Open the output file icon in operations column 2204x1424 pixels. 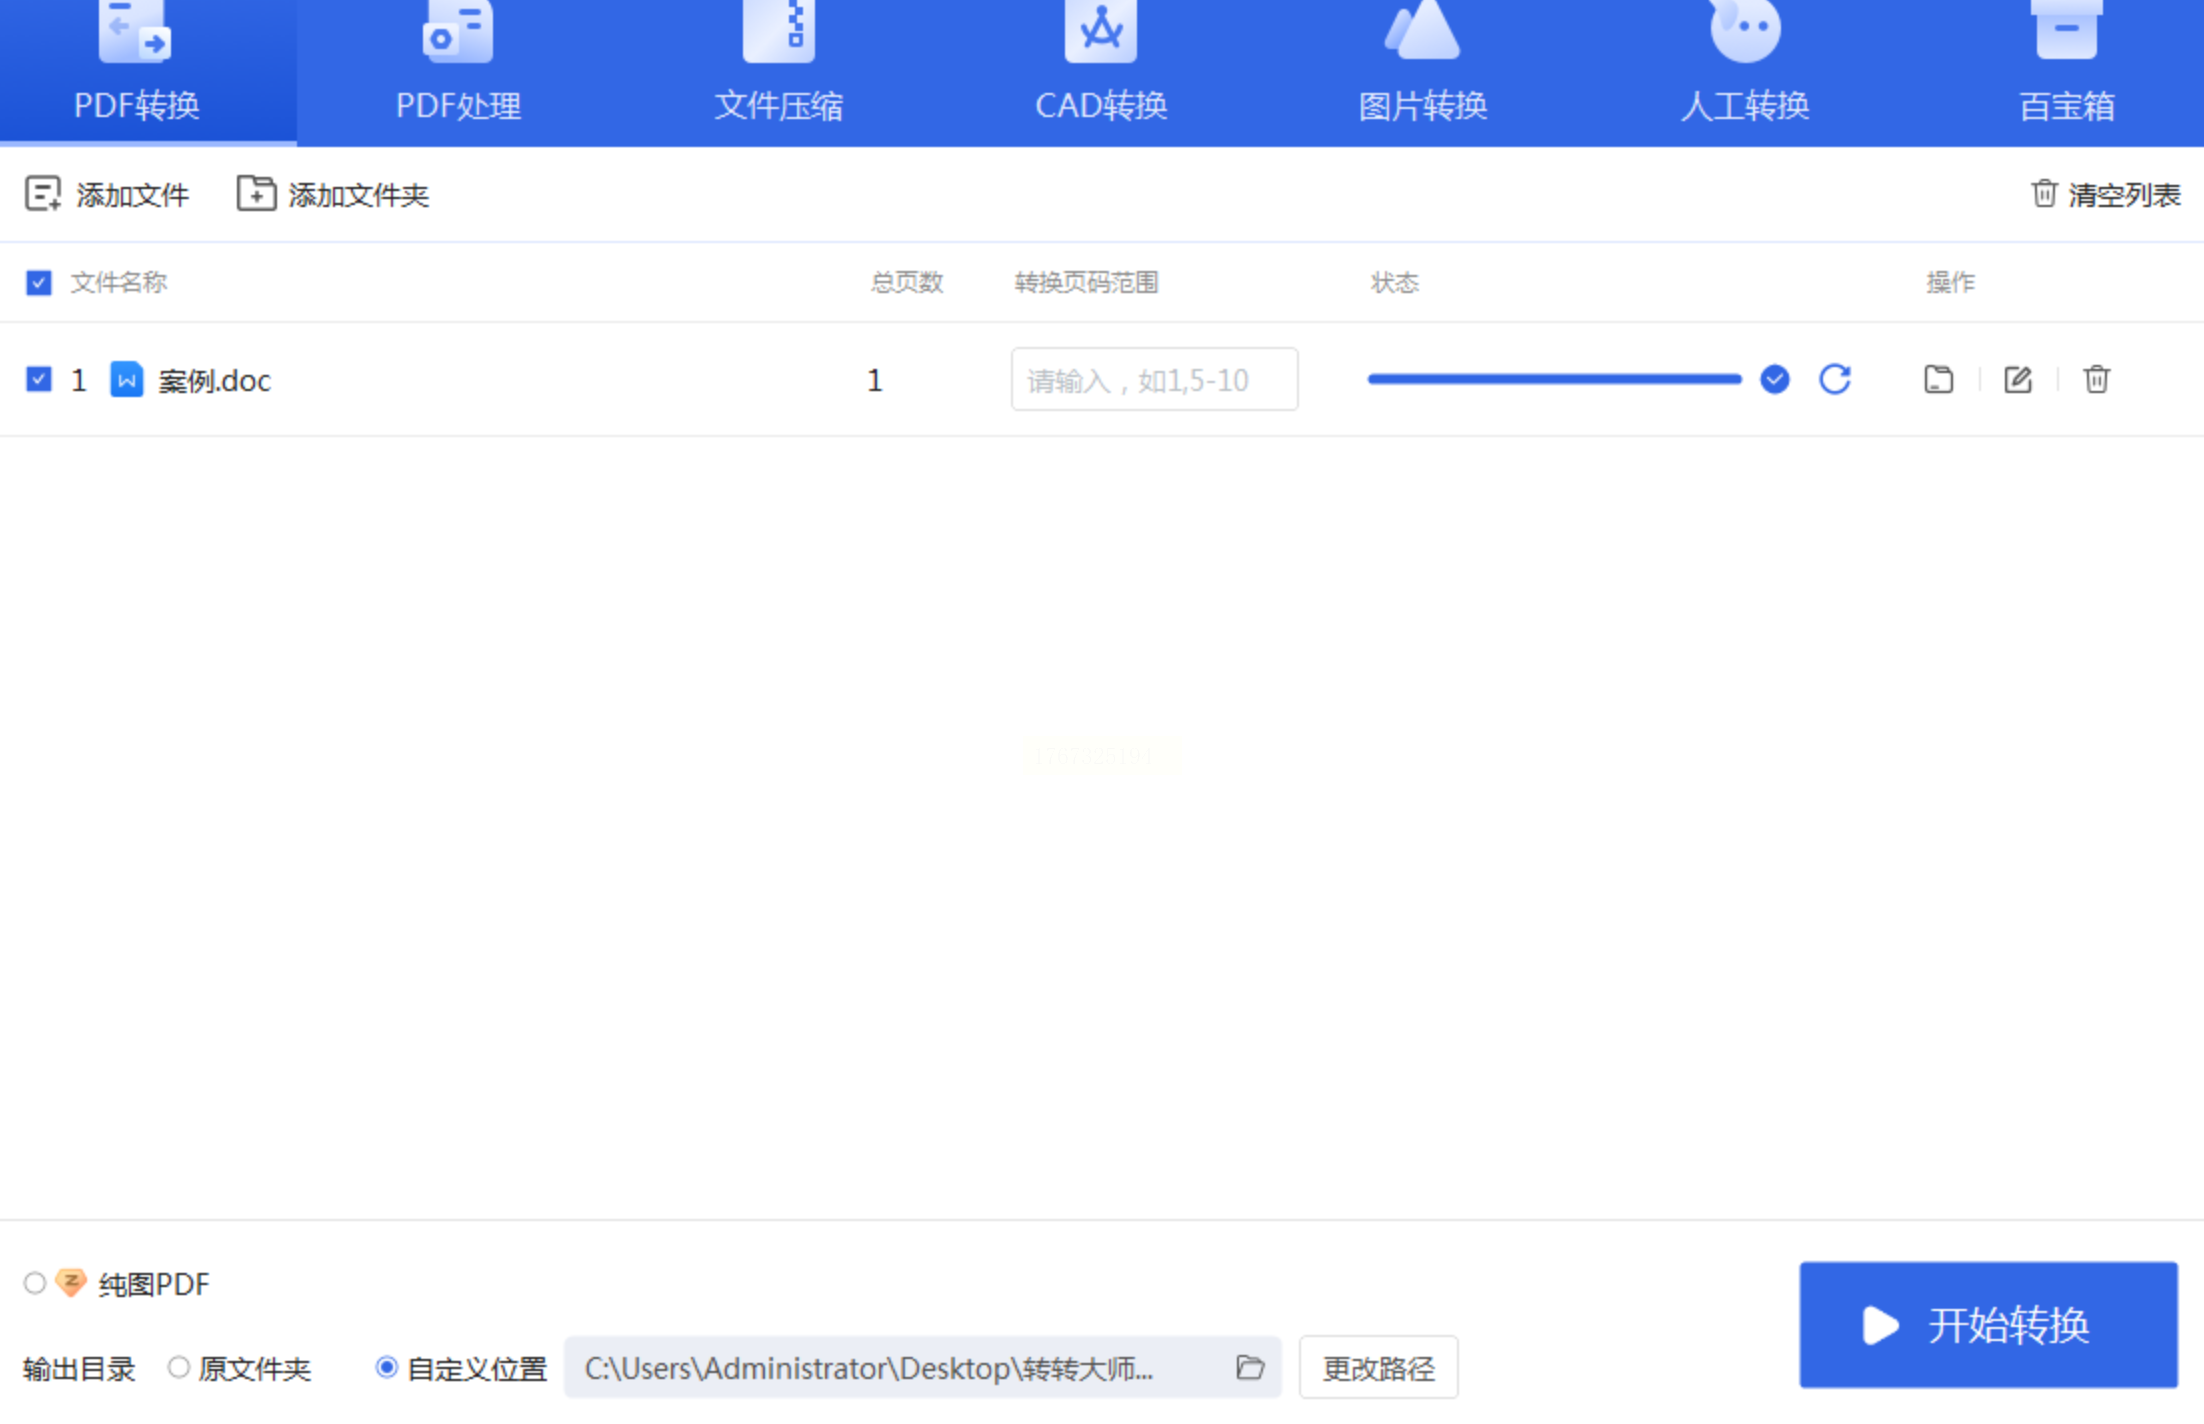(x=1938, y=379)
